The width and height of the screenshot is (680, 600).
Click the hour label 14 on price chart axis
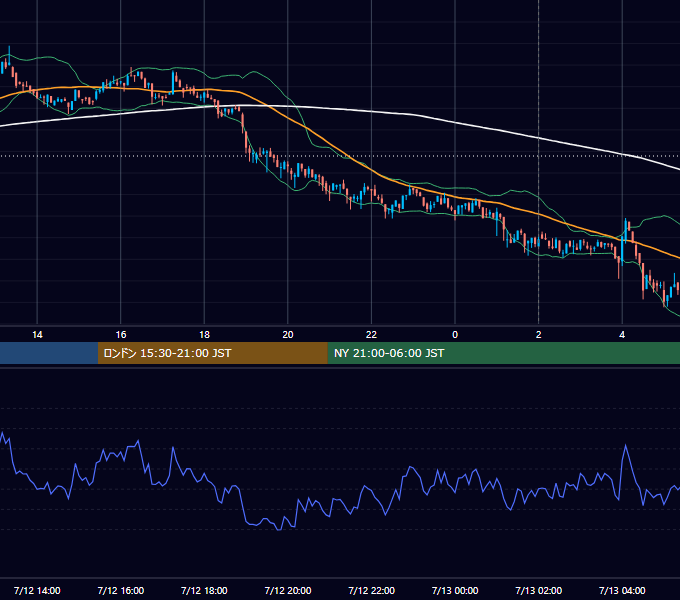(37, 335)
